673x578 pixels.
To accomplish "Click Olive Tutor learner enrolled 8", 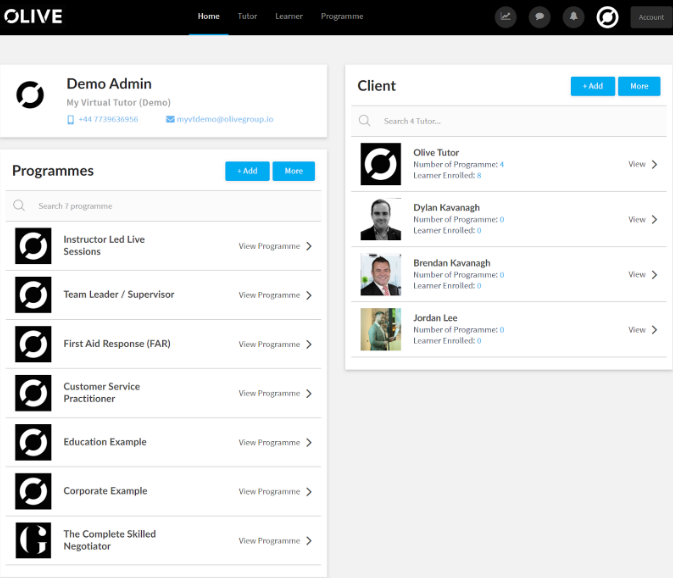I will [479, 176].
